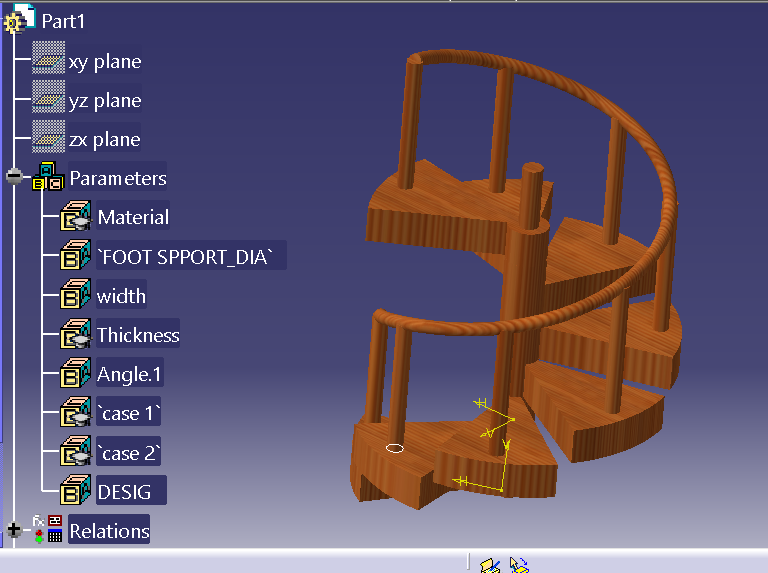Click the DESIG parameter icon
768x573 pixels.
tap(75, 490)
